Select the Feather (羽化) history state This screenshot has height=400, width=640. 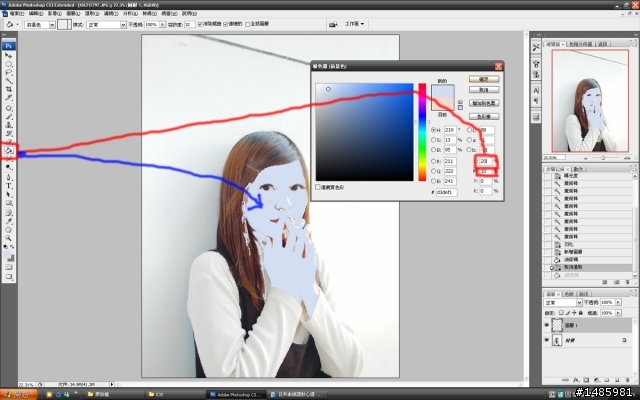(568, 244)
